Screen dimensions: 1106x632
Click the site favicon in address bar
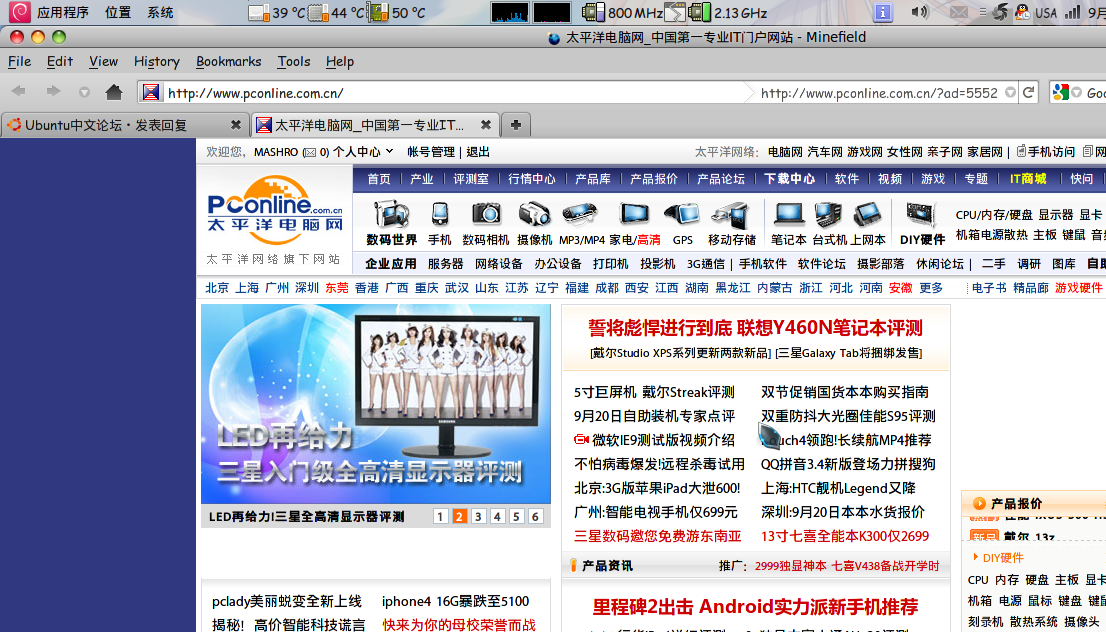[x=150, y=92]
